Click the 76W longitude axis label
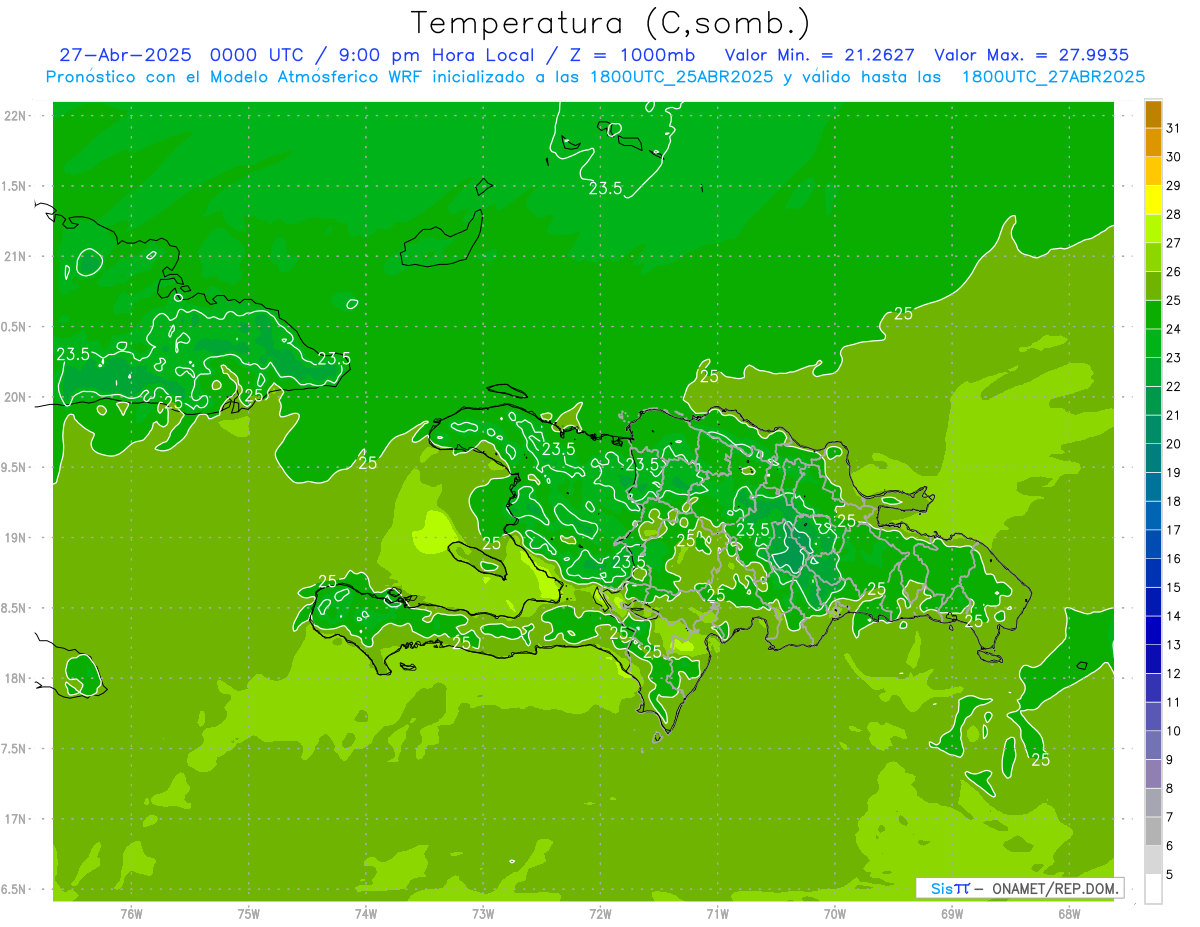Screen dimensions: 1200x927 pyautogui.click(x=131, y=913)
